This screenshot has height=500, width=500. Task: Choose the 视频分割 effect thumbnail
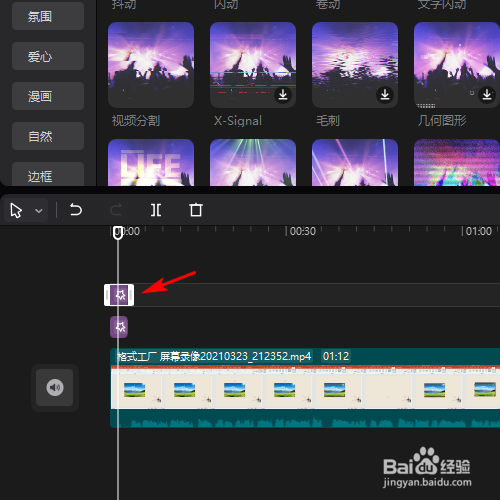[151, 65]
